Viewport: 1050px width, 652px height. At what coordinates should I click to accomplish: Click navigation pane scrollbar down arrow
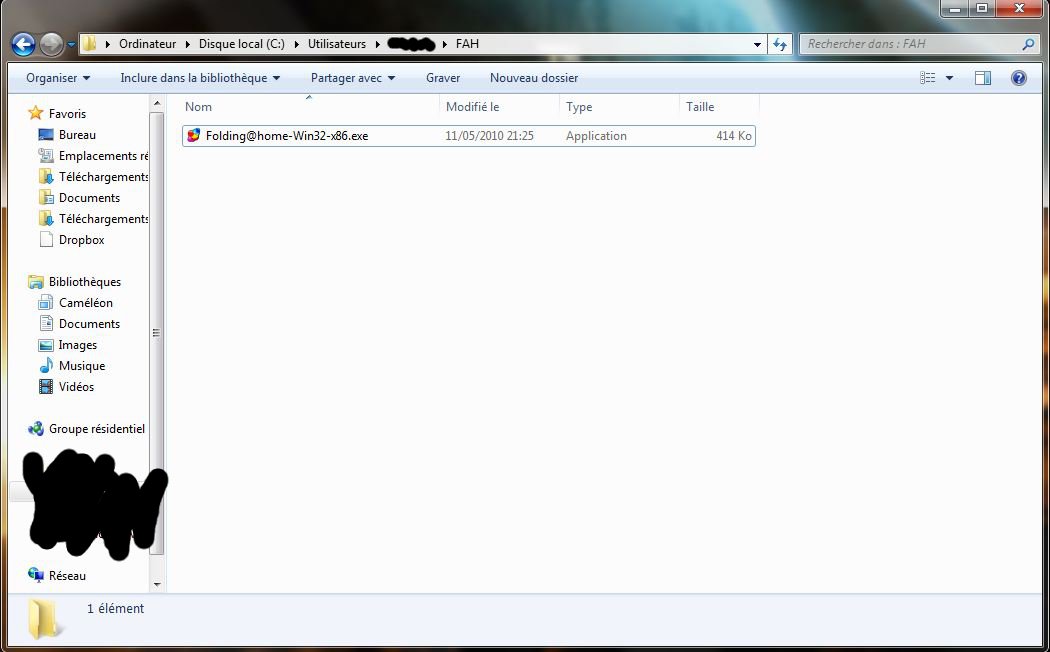click(x=157, y=584)
